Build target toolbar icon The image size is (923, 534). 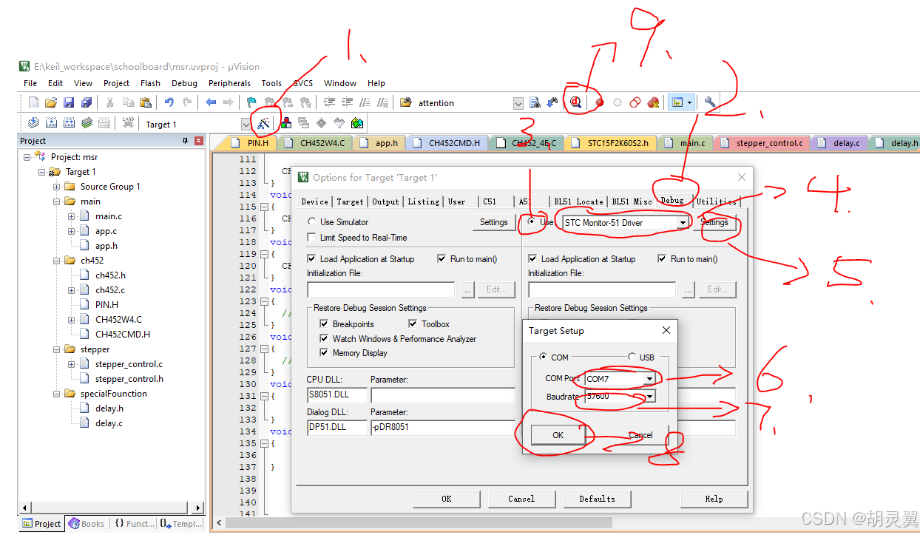click(51, 122)
